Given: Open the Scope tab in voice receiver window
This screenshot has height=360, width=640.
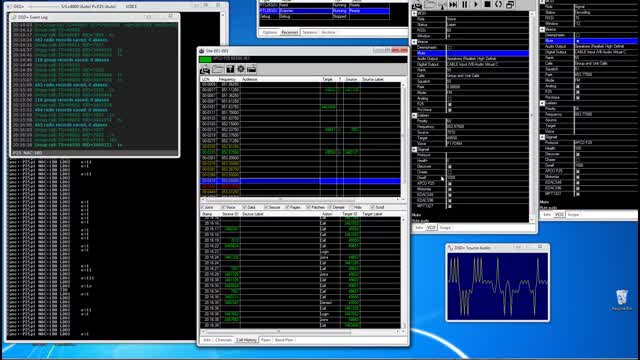Looking at the screenshot, I should pos(445,228).
